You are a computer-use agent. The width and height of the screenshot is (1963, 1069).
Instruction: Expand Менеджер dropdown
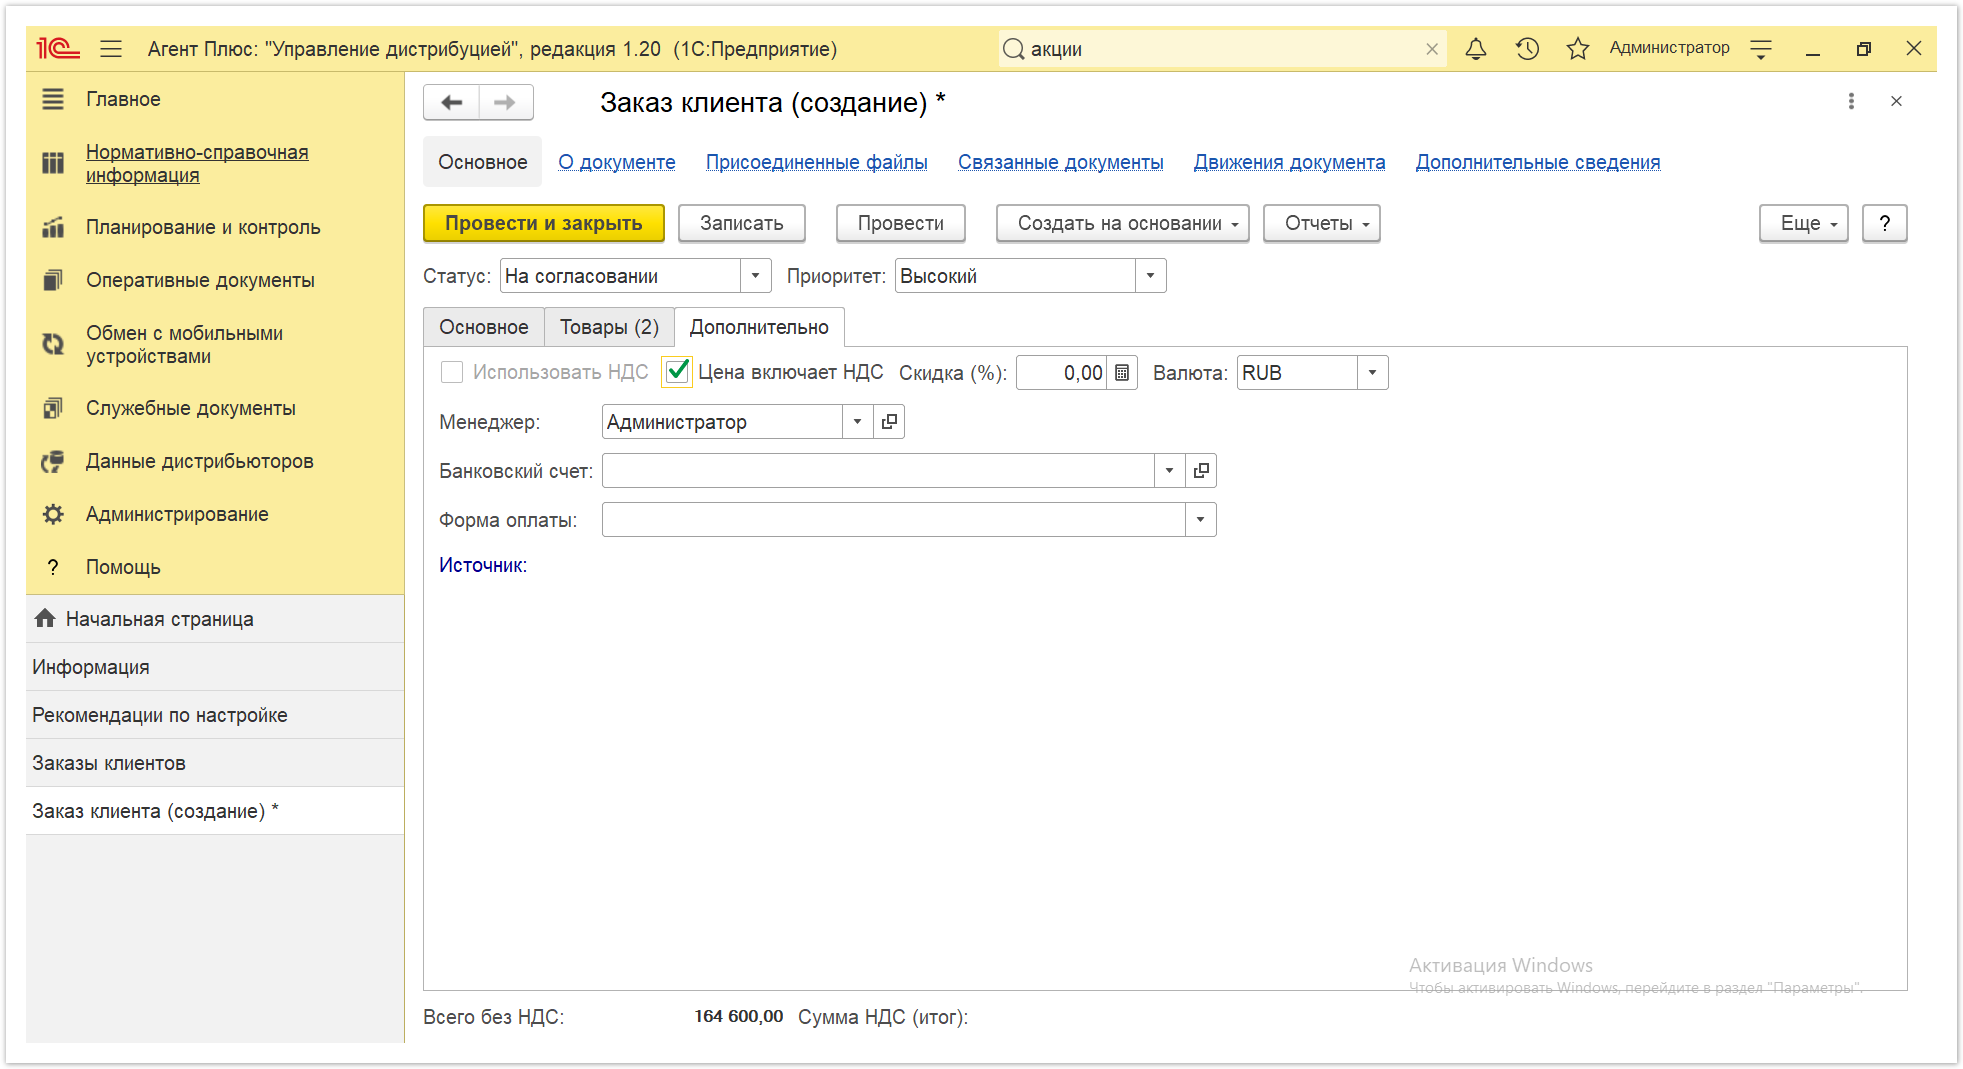(x=857, y=422)
